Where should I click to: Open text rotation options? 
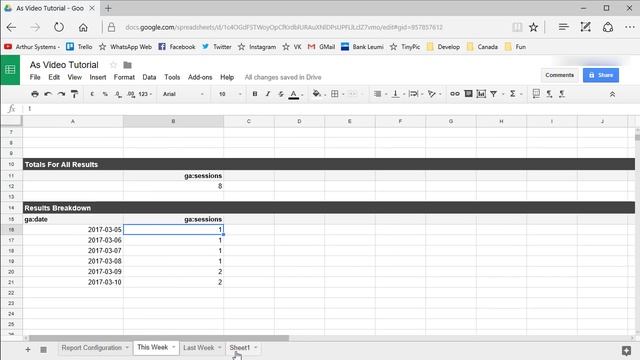coord(432,94)
